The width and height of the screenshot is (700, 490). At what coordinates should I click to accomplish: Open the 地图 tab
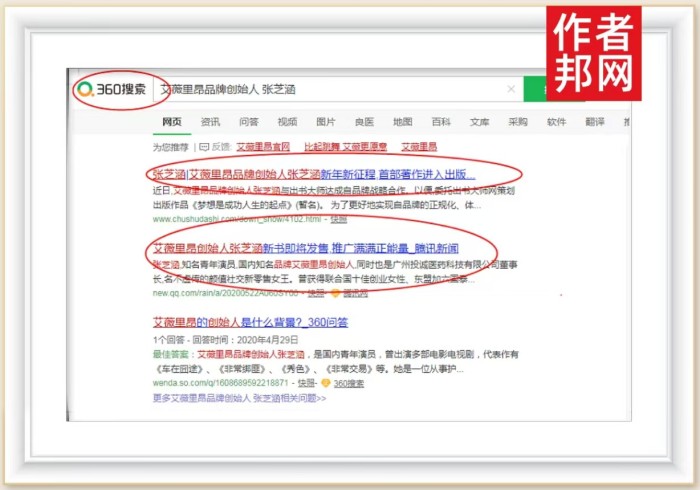[x=402, y=122]
